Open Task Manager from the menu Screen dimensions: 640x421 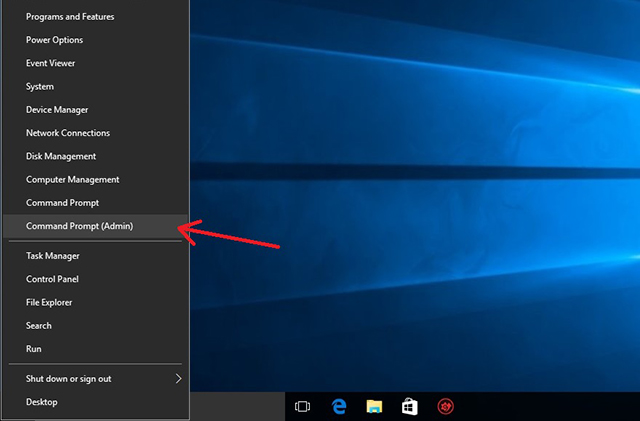[x=96, y=256]
